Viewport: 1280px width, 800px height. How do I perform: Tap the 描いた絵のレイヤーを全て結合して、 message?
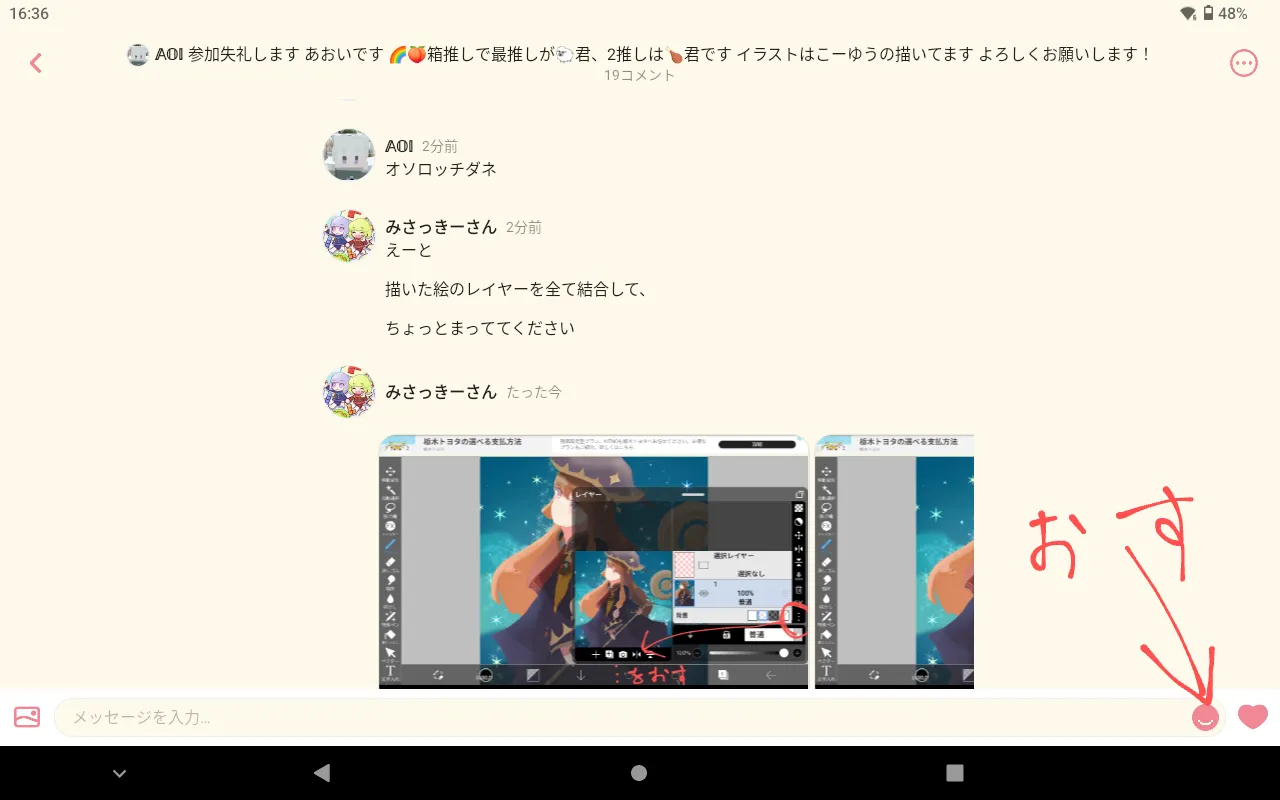517,289
